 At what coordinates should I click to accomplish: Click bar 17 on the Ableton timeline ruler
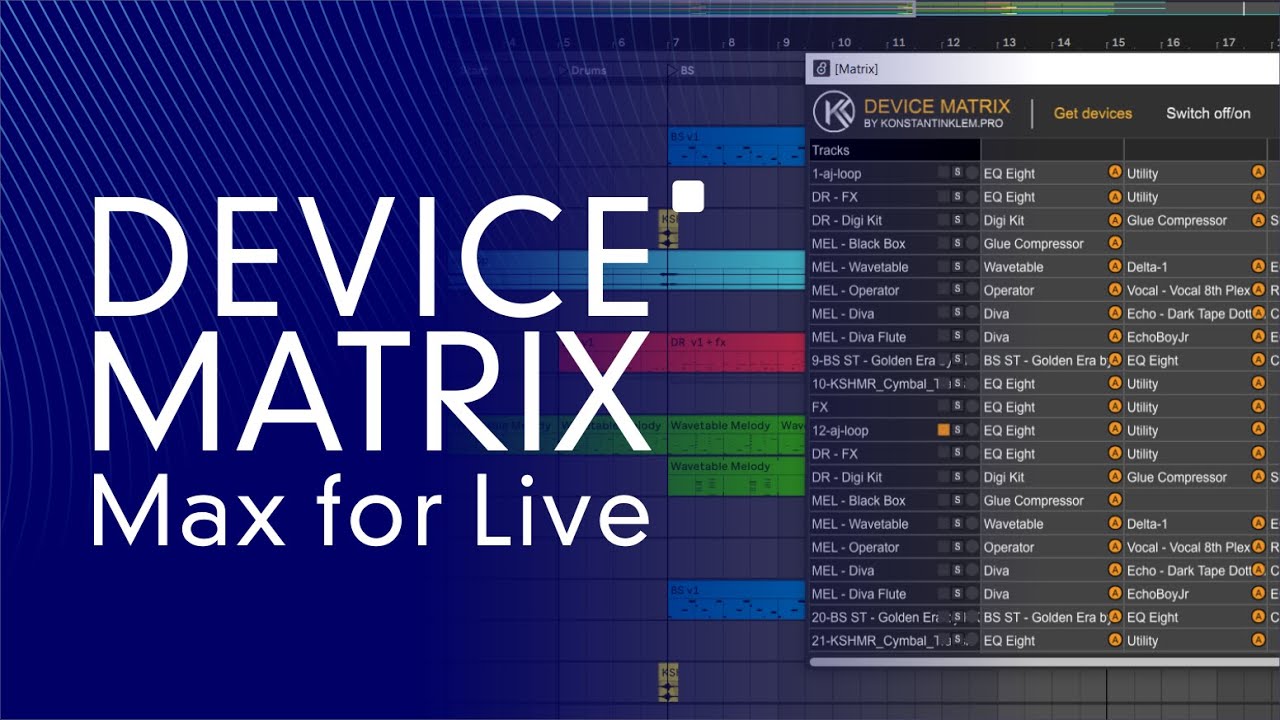click(x=1228, y=43)
